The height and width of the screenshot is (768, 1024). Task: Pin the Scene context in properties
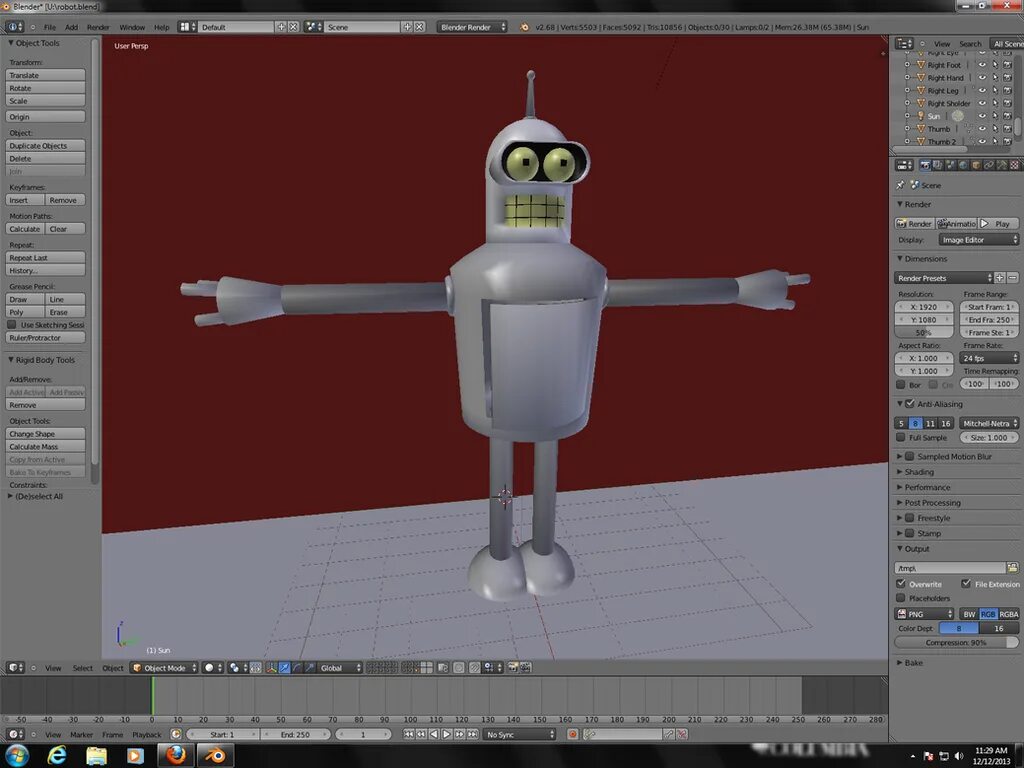coord(901,185)
